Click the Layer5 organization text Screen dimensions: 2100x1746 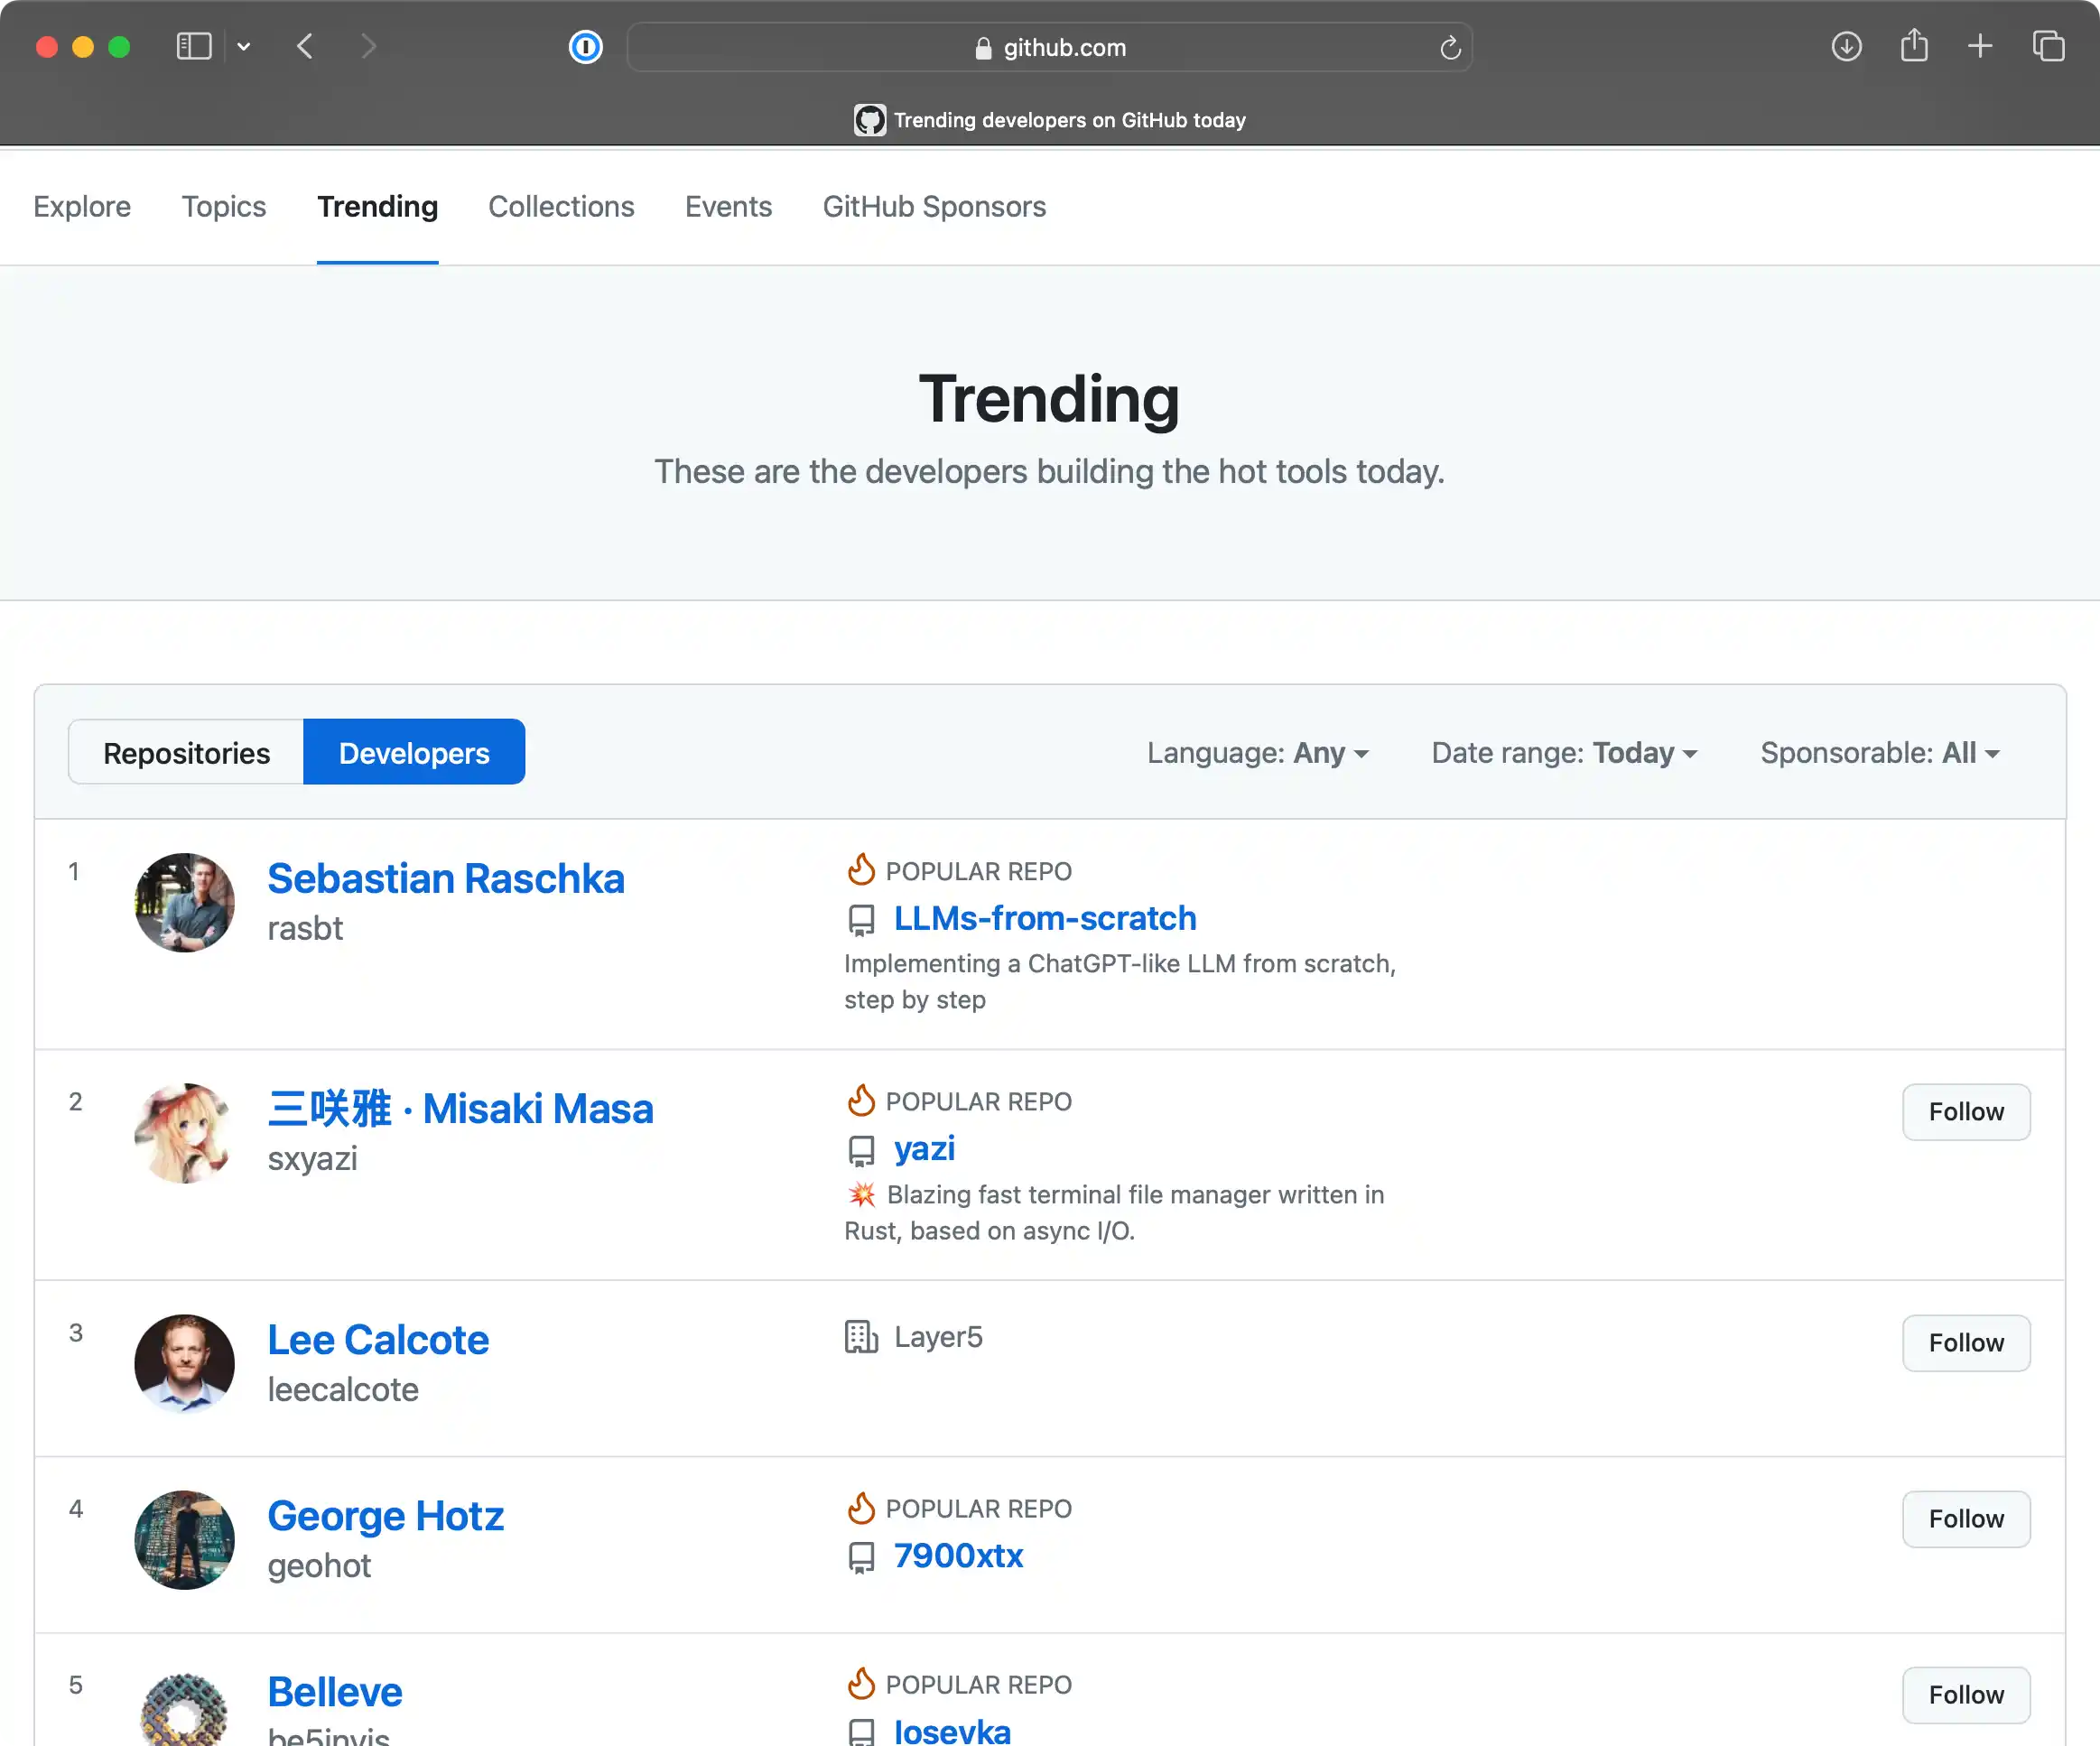tap(938, 1336)
